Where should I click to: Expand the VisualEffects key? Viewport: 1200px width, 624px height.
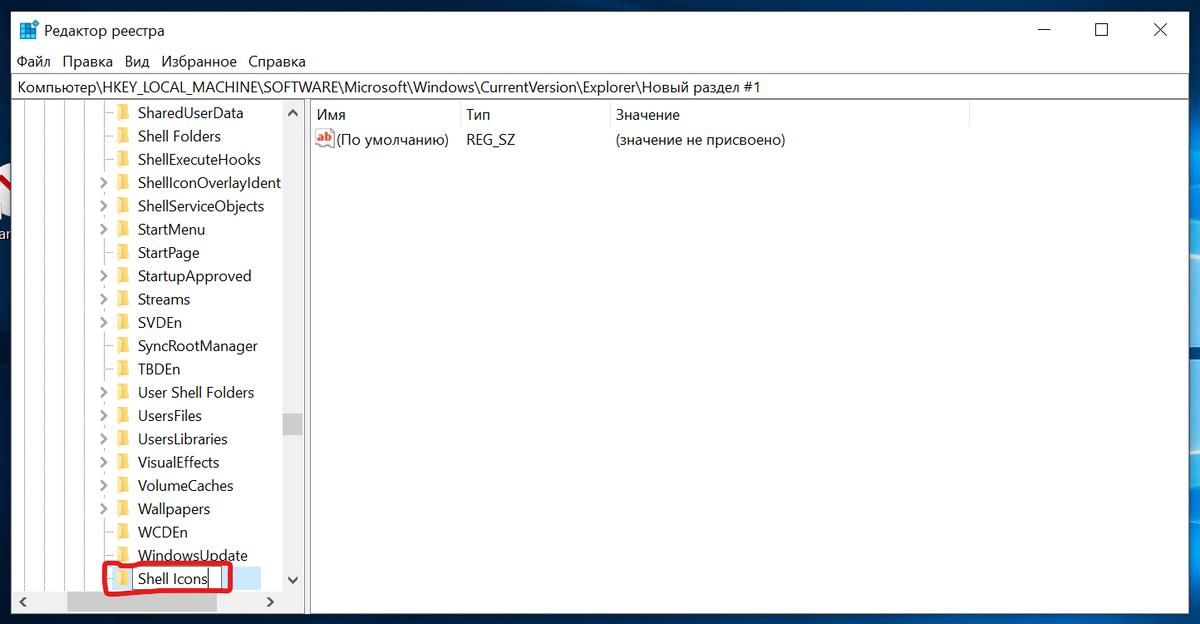pos(104,462)
